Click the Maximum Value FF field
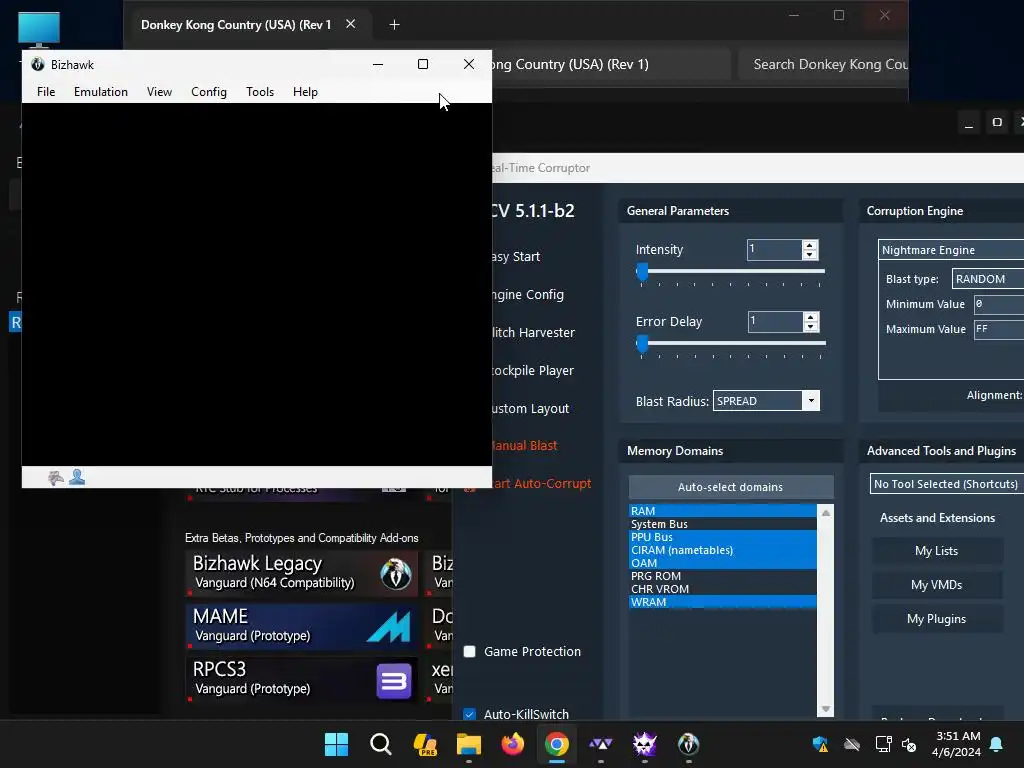This screenshot has height=768, width=1024. pos(999,329)
